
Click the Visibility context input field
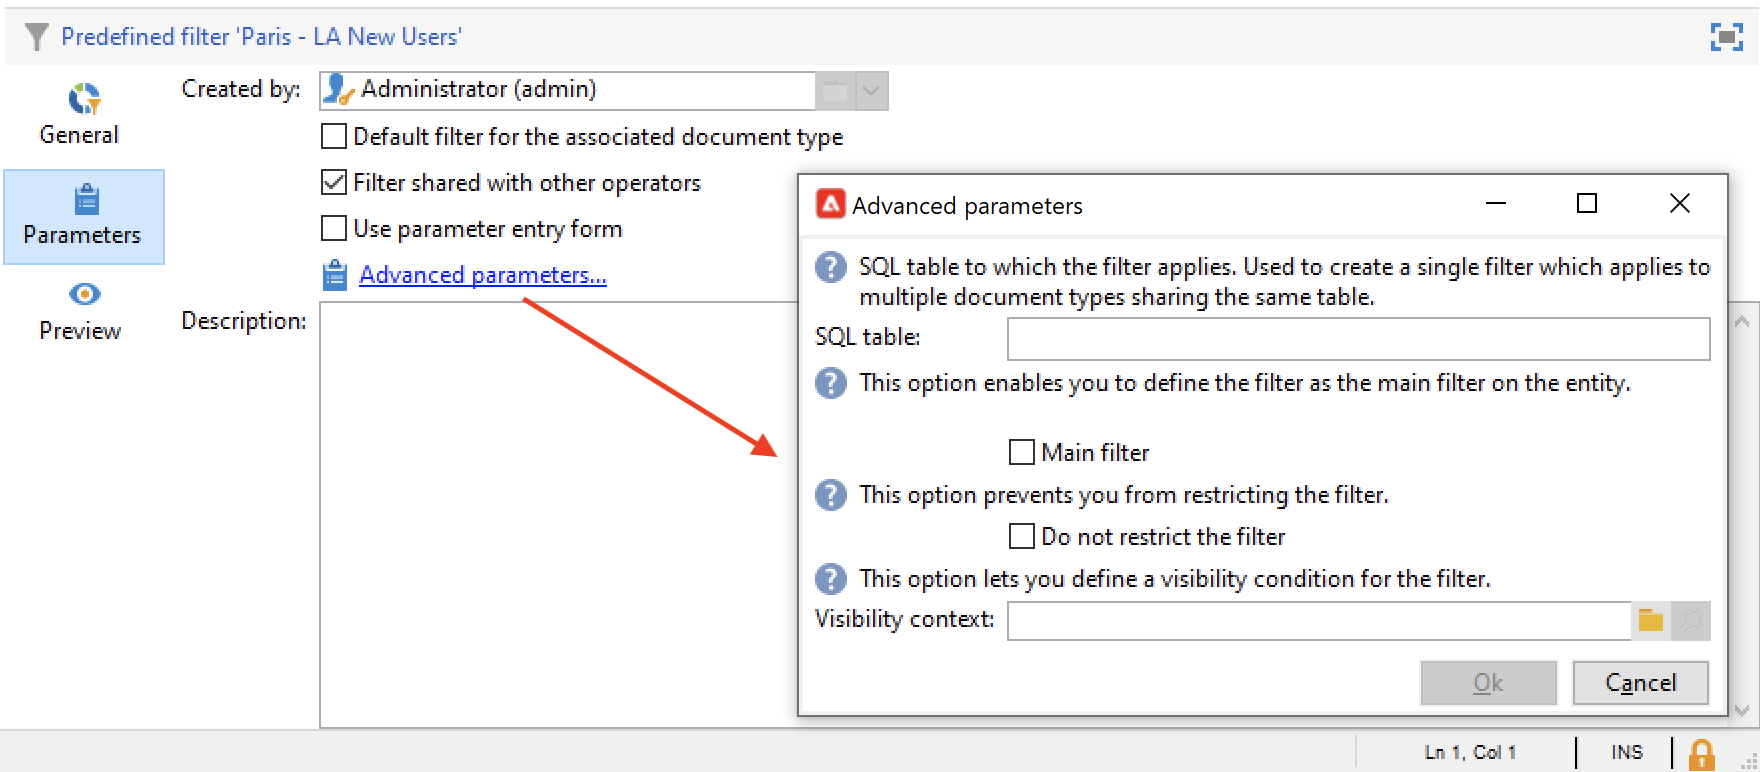(1318, 621)
